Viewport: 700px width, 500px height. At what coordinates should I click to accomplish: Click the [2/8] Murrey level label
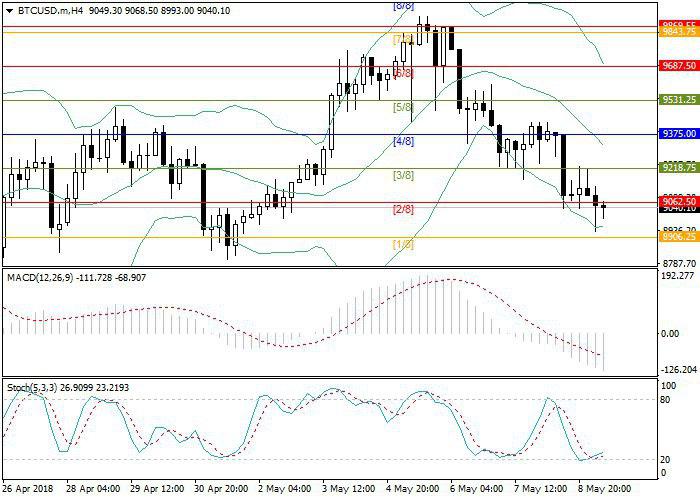click(403, 210)
